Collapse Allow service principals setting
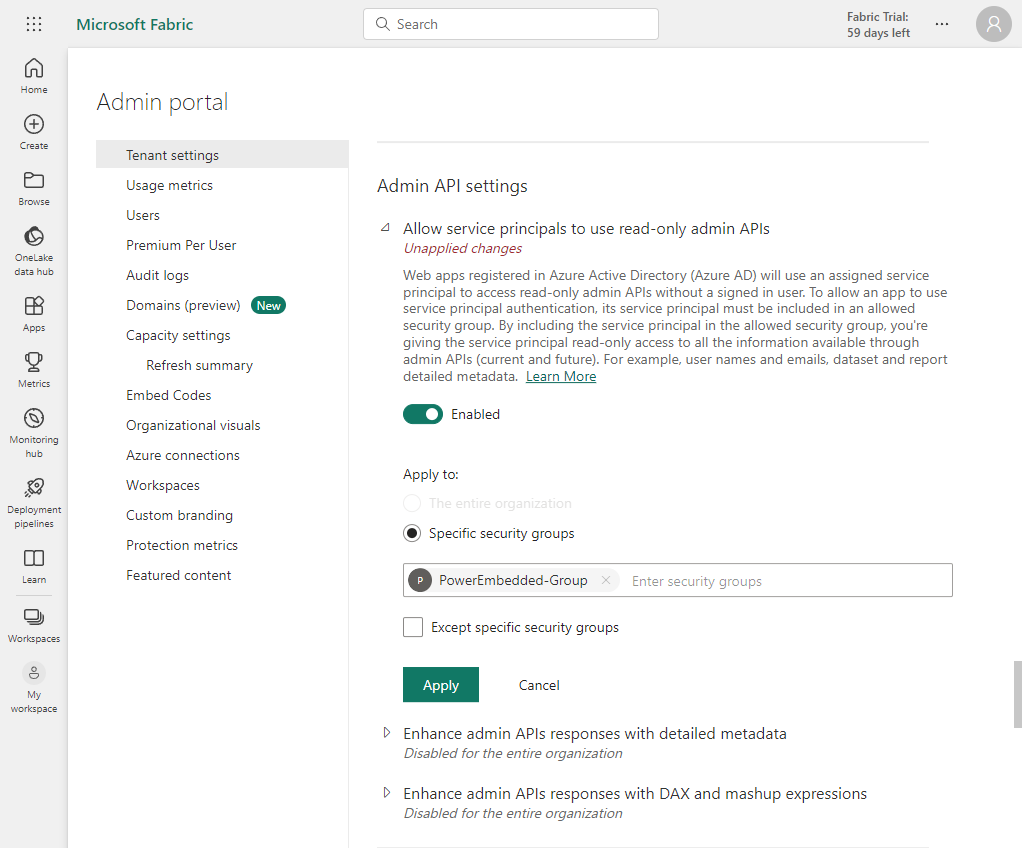1022x848 pixels. tap(386, 228)
